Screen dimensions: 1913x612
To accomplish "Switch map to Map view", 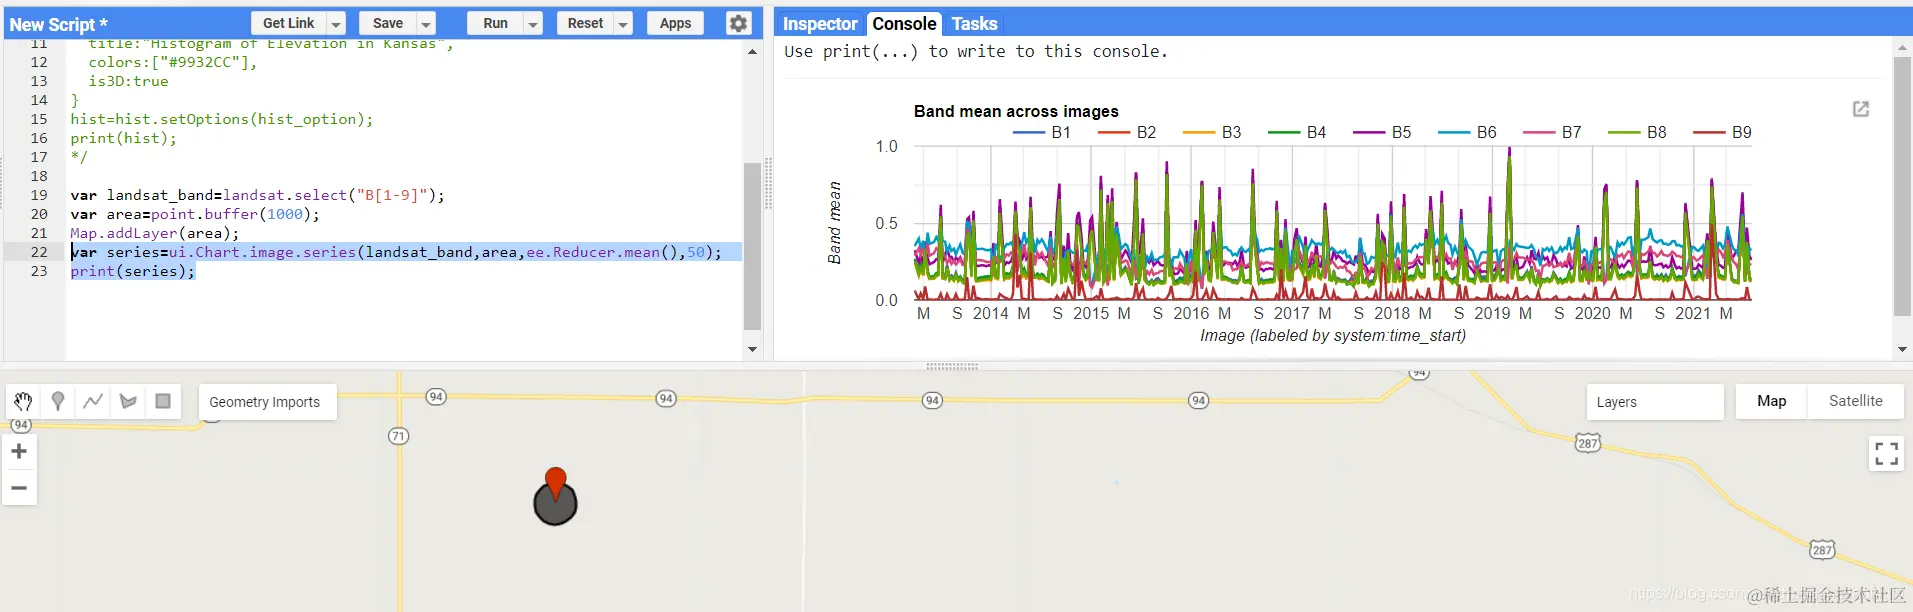I will pyautogui.click(x=1771, y=401).
